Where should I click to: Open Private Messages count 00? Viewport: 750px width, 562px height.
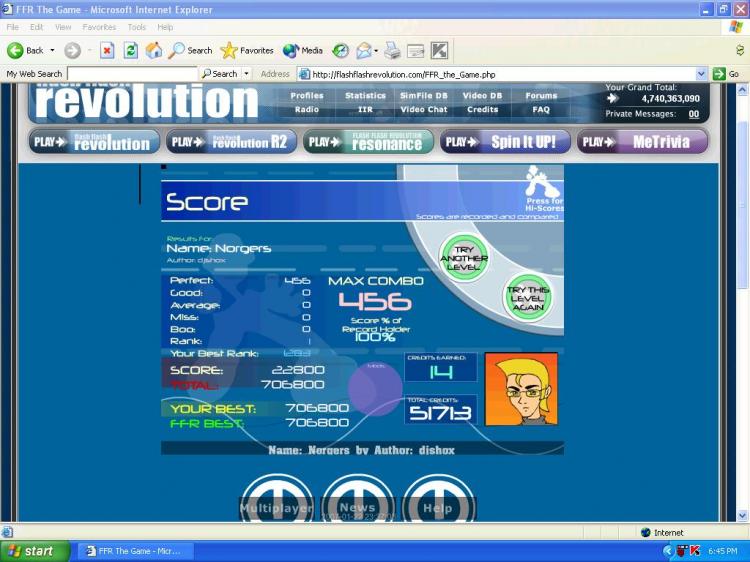coord(694,114)
